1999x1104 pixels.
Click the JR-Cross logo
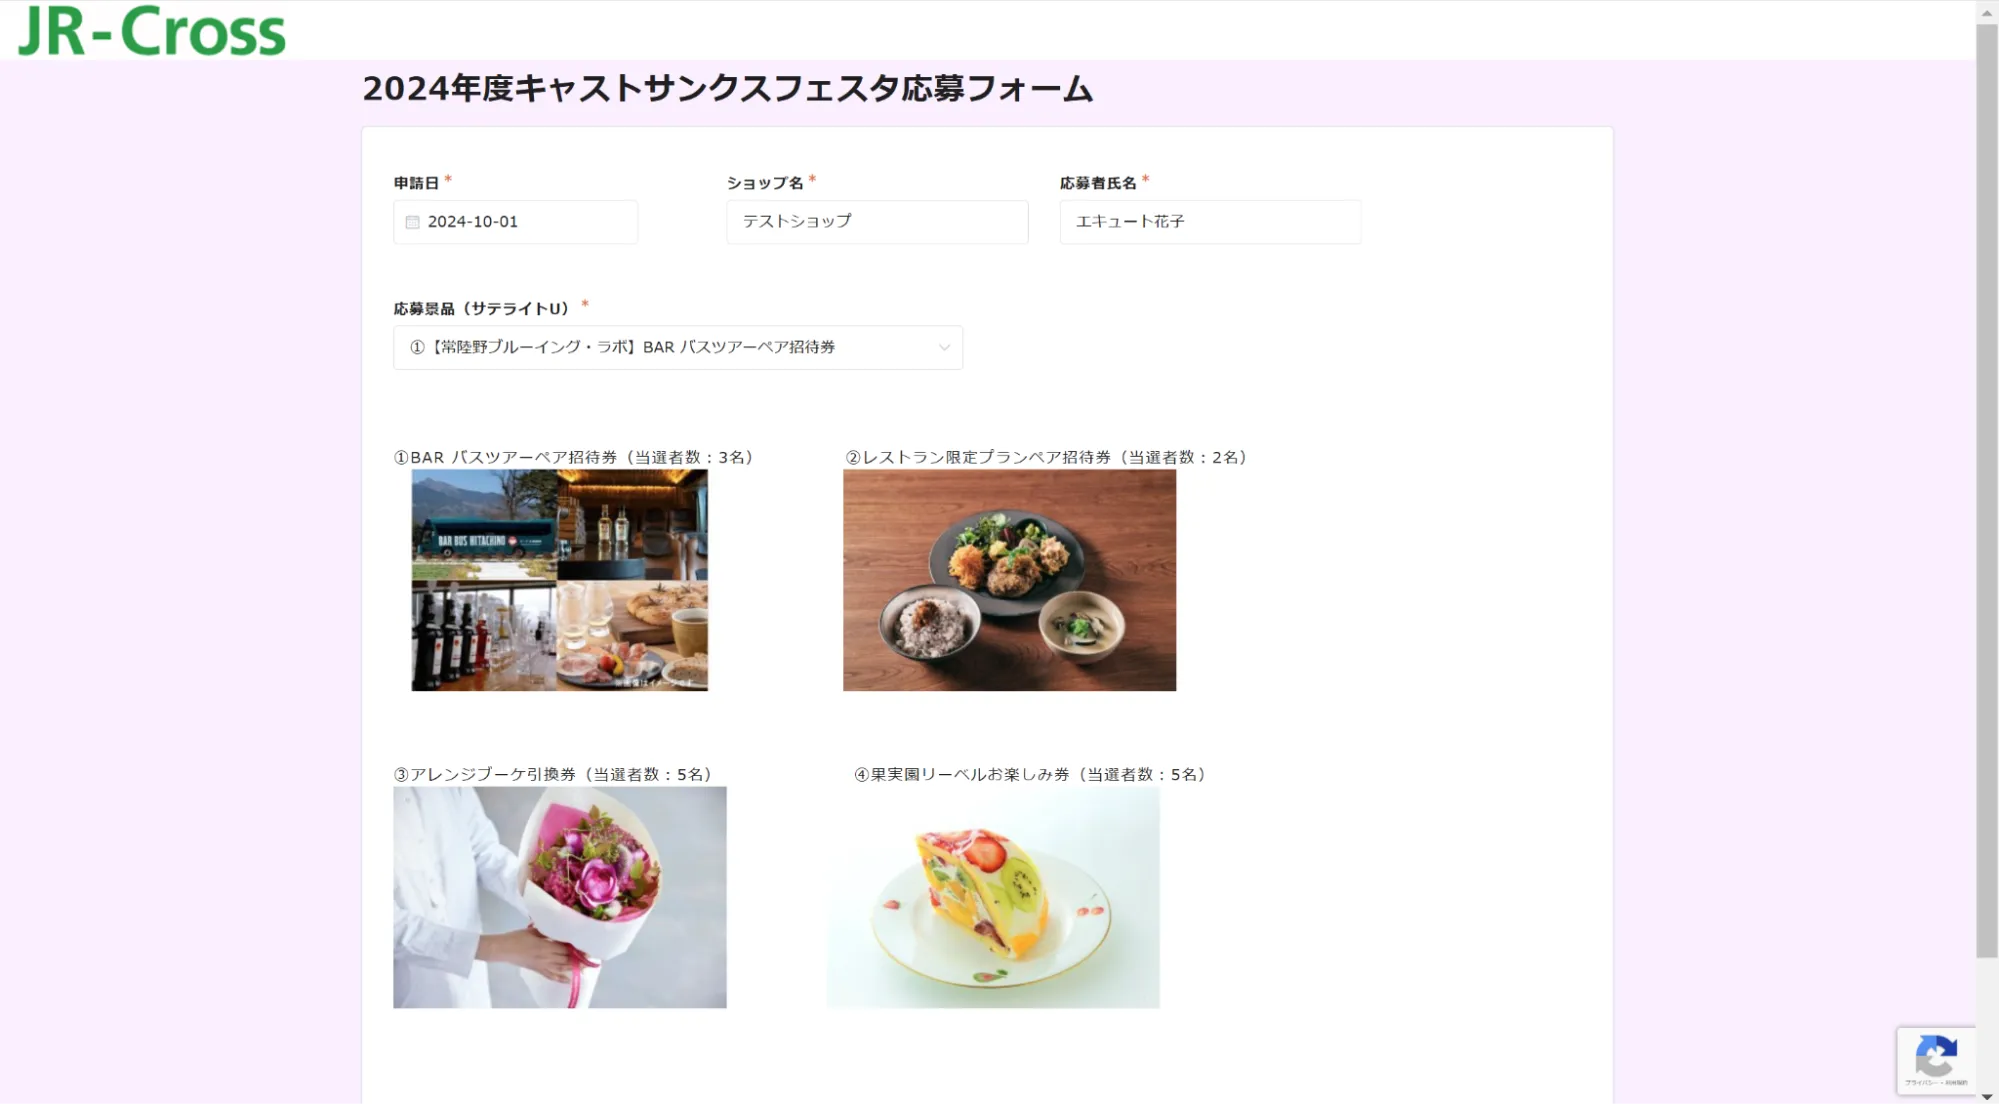tap(152, 31)
